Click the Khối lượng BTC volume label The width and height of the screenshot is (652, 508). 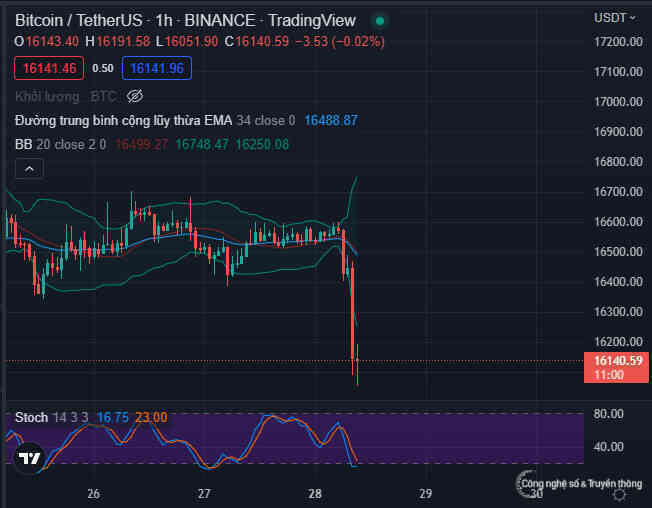tap(66, 96)
